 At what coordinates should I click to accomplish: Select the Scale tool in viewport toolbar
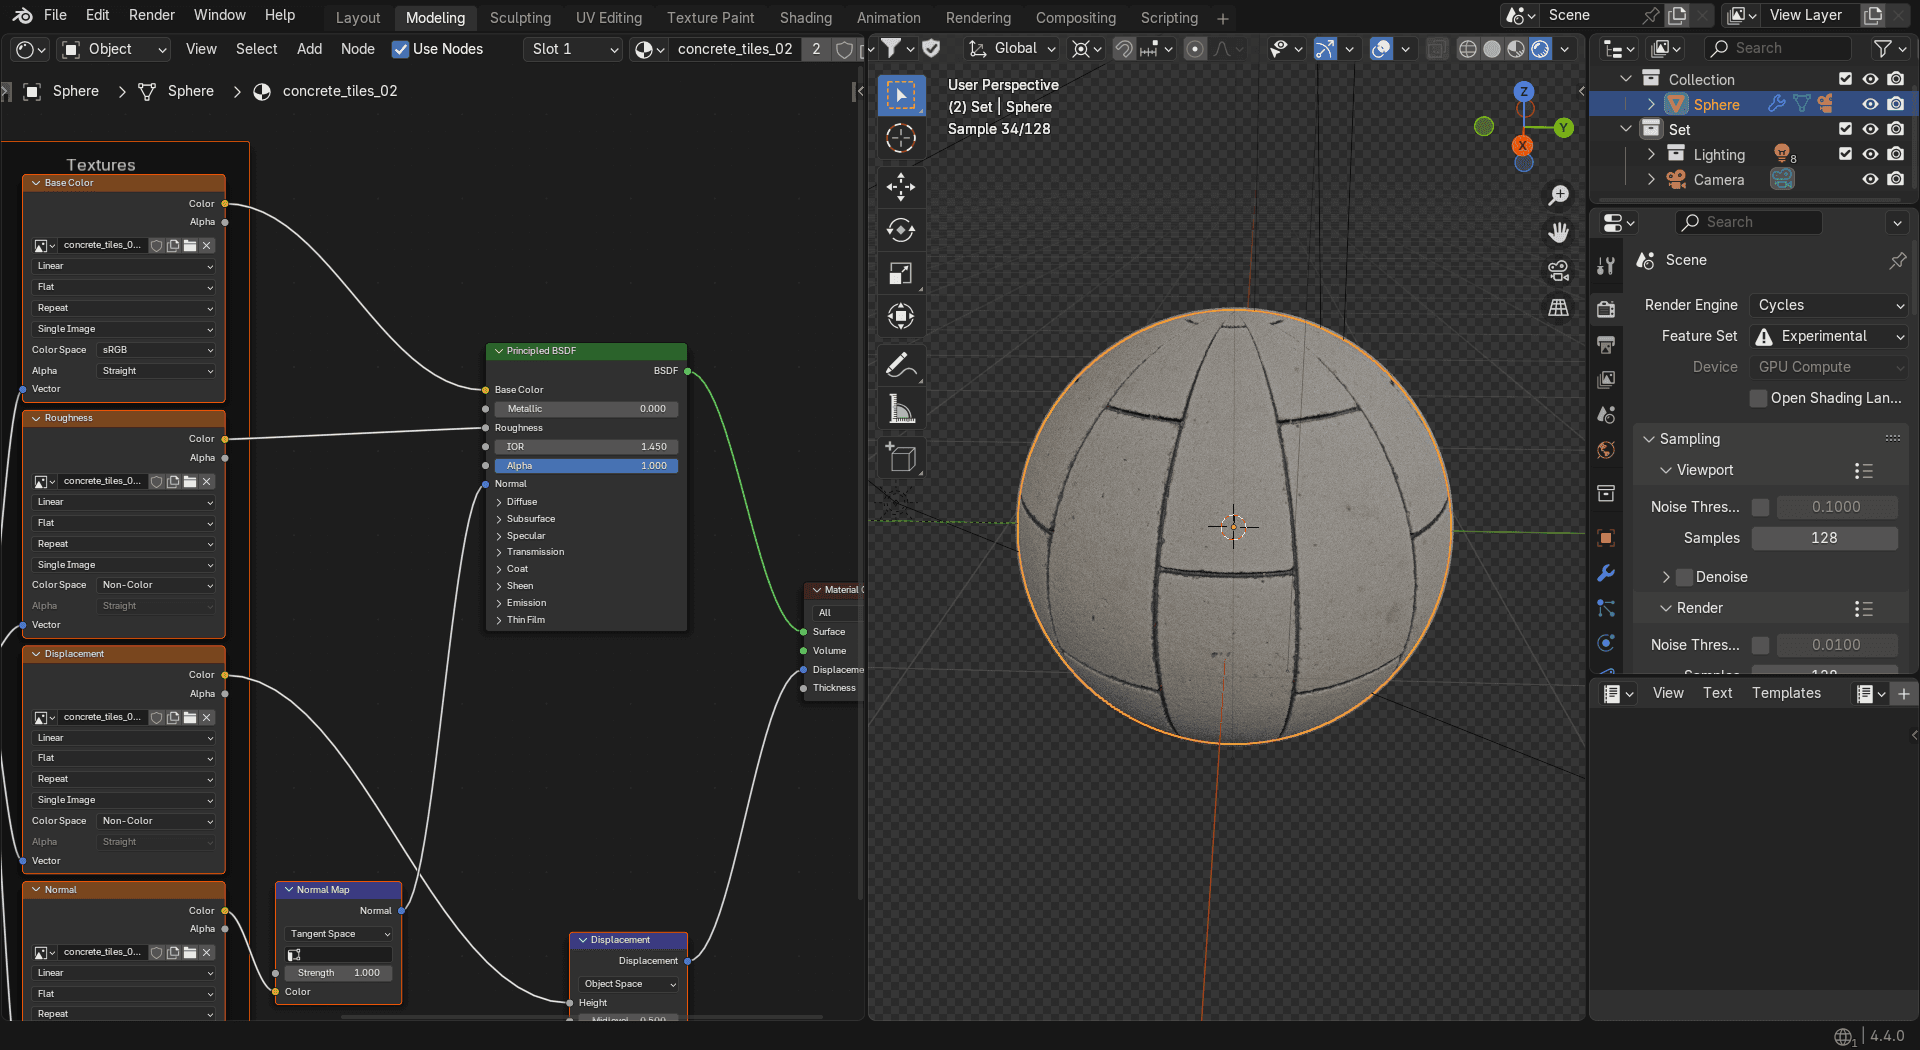(x=900, y=274)
